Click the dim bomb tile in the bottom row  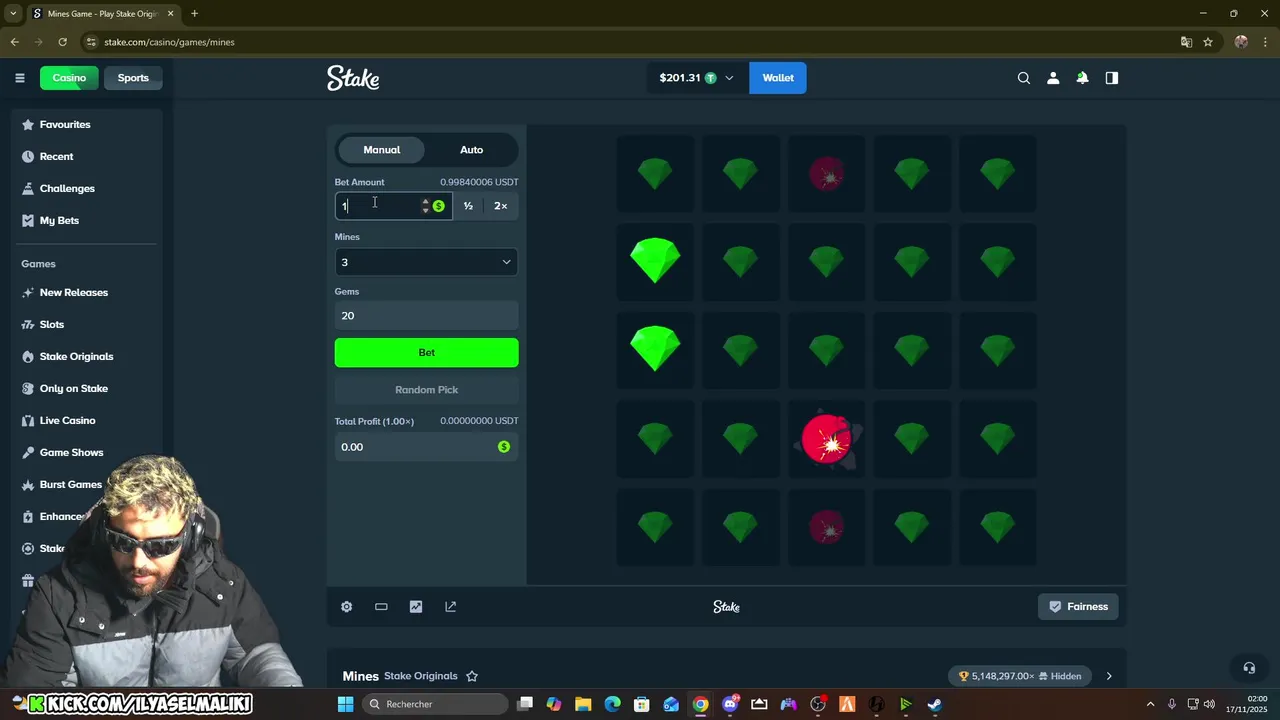(x=826, y=527)
